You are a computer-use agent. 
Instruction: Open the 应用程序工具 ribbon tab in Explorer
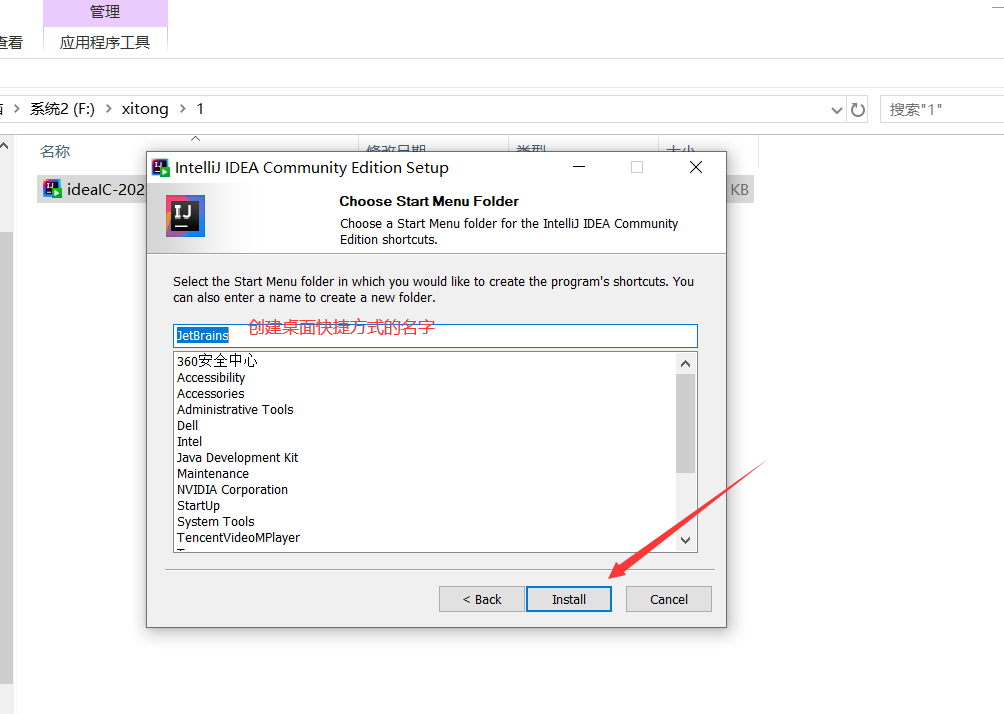(x=105, y=43)
